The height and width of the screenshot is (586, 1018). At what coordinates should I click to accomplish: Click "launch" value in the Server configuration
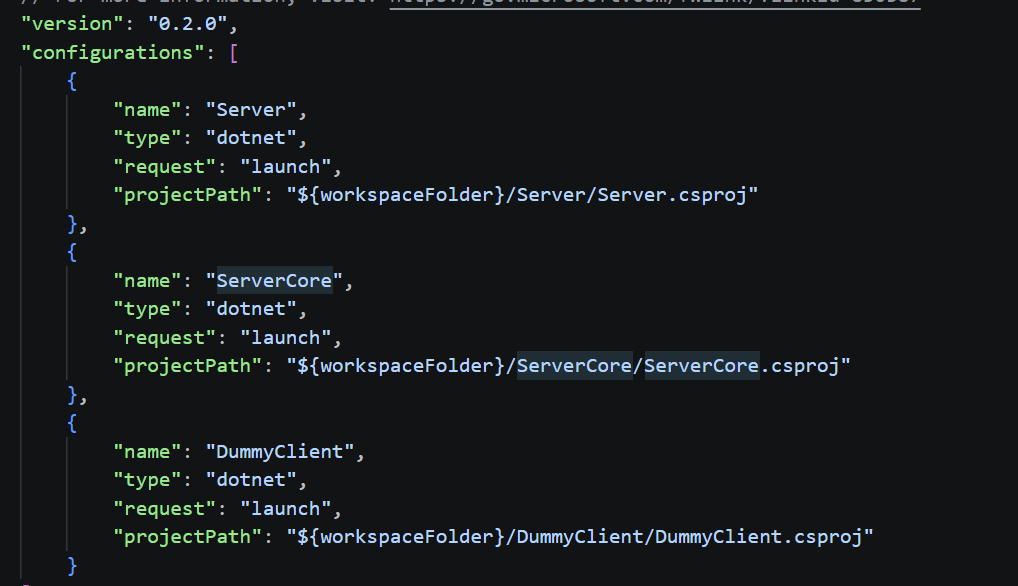point(286,167)
